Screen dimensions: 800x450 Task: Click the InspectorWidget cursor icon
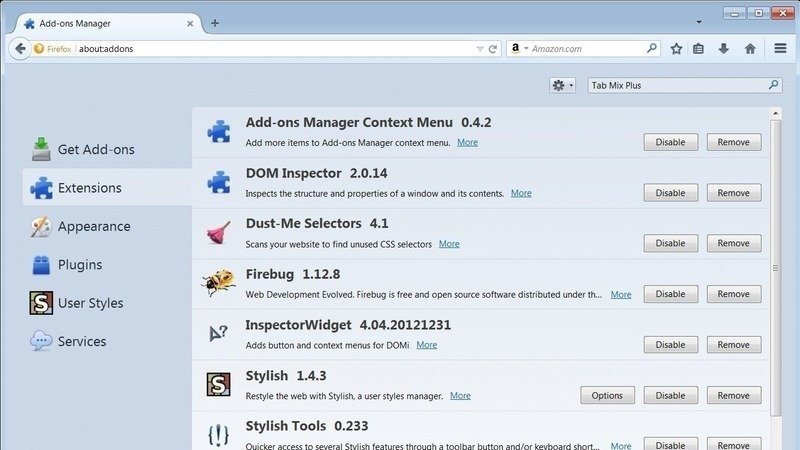218,334
